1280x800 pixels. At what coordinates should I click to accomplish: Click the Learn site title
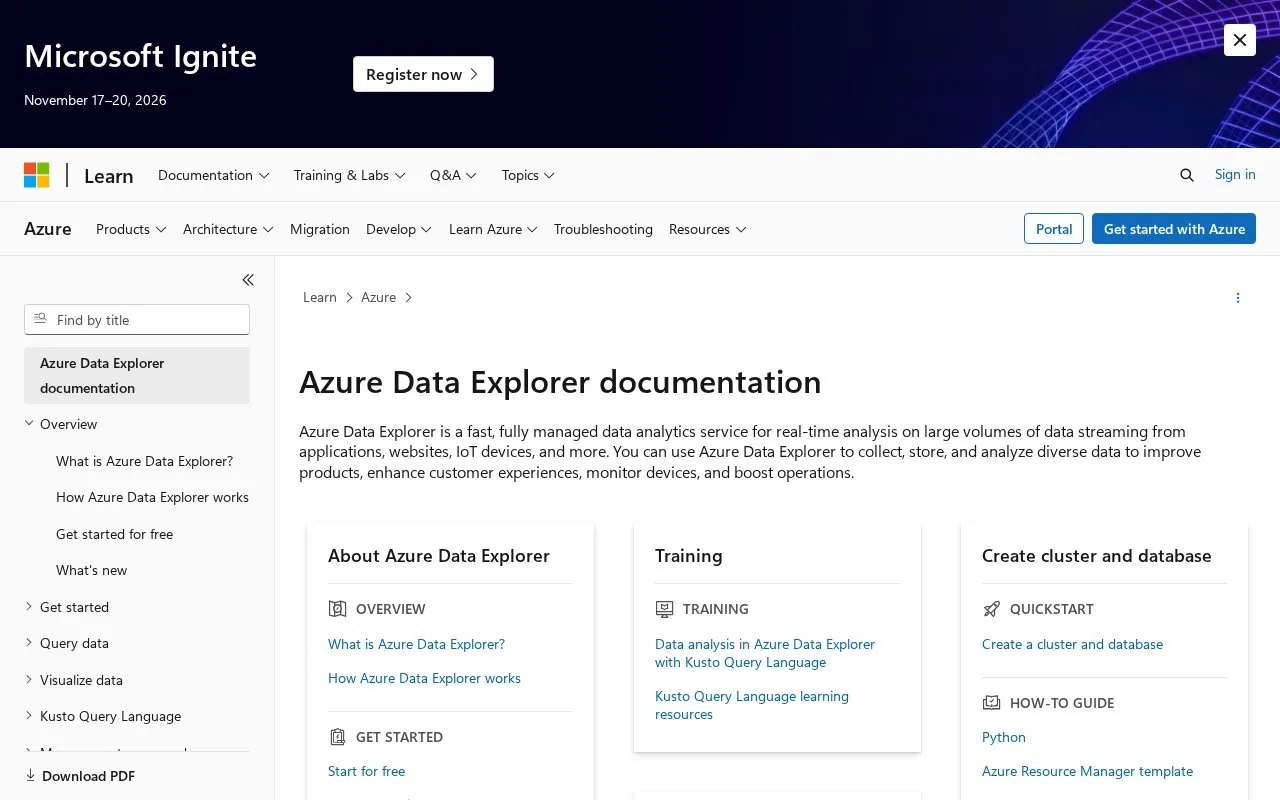pyautogui.click(x=109, y=176)
